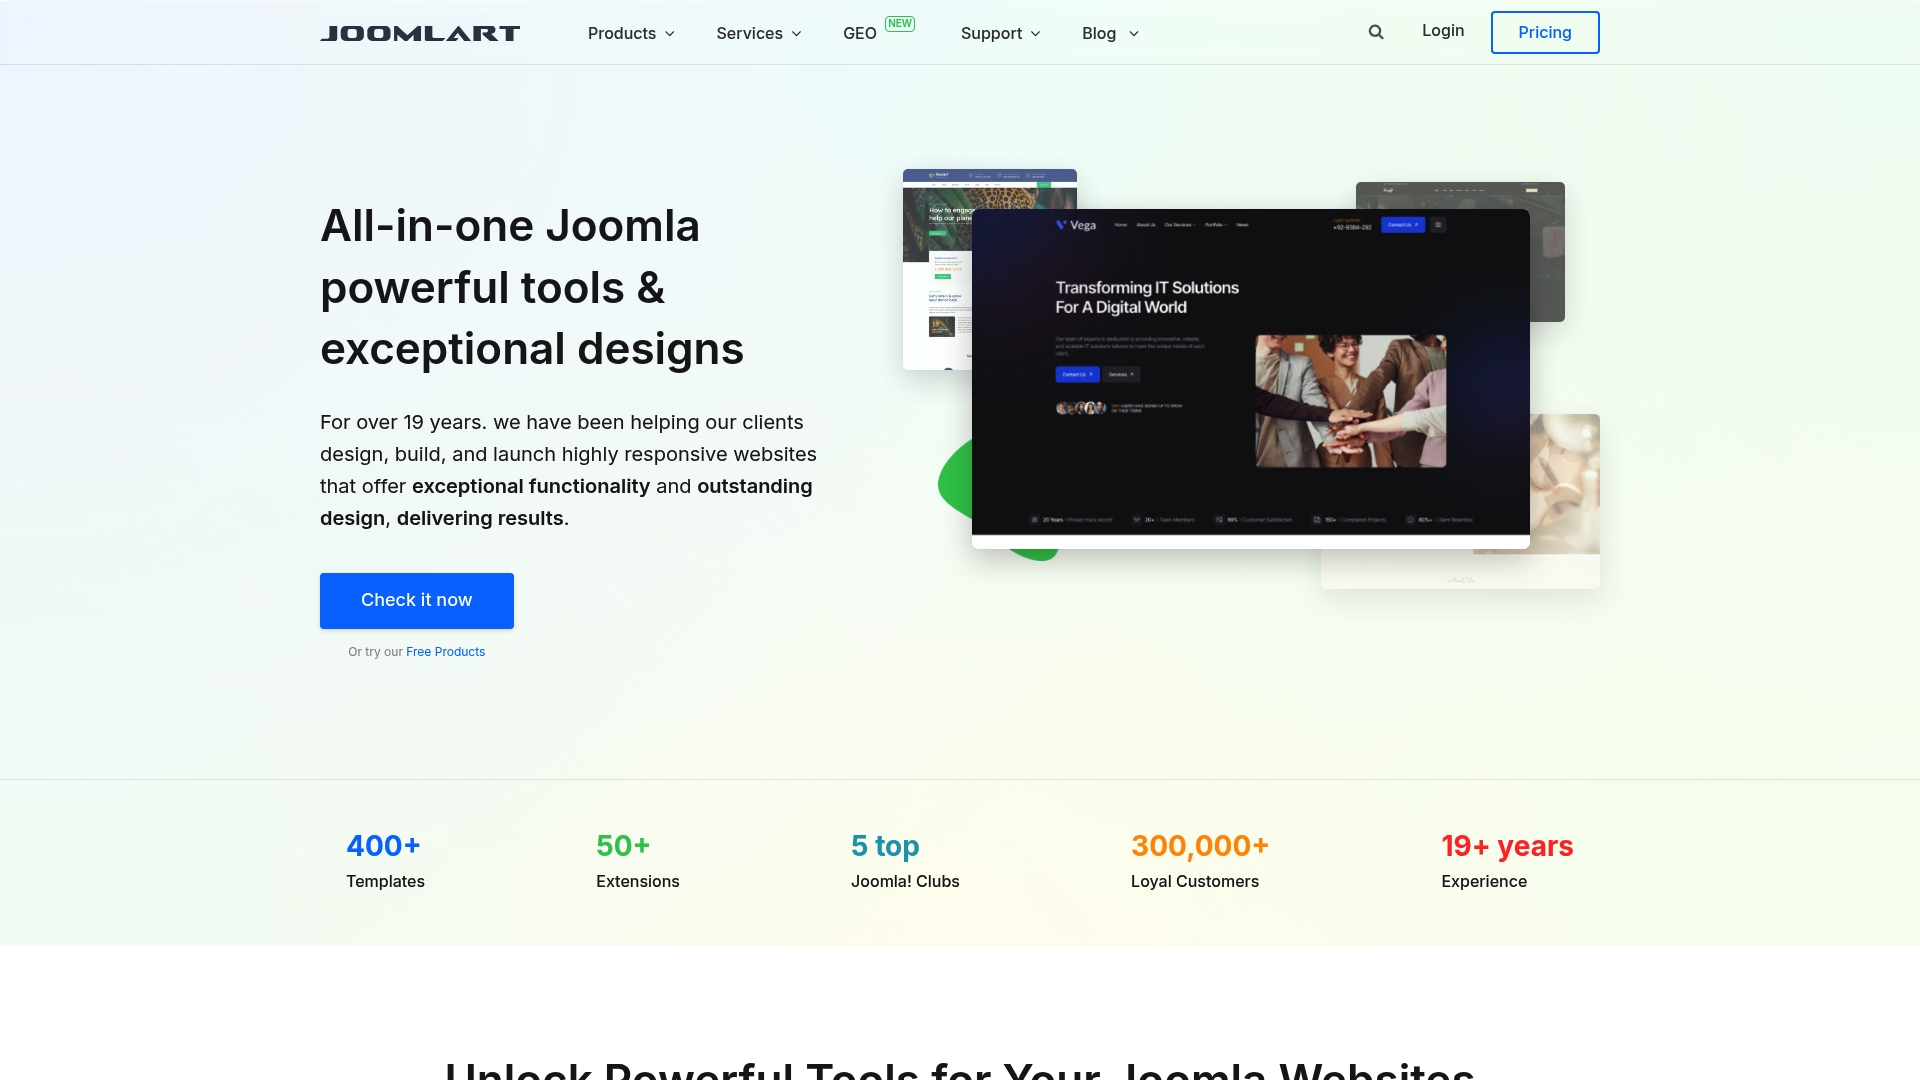Click the Check it now button
This screenshot has height=1080, width=1920.
tap(416, 600)
